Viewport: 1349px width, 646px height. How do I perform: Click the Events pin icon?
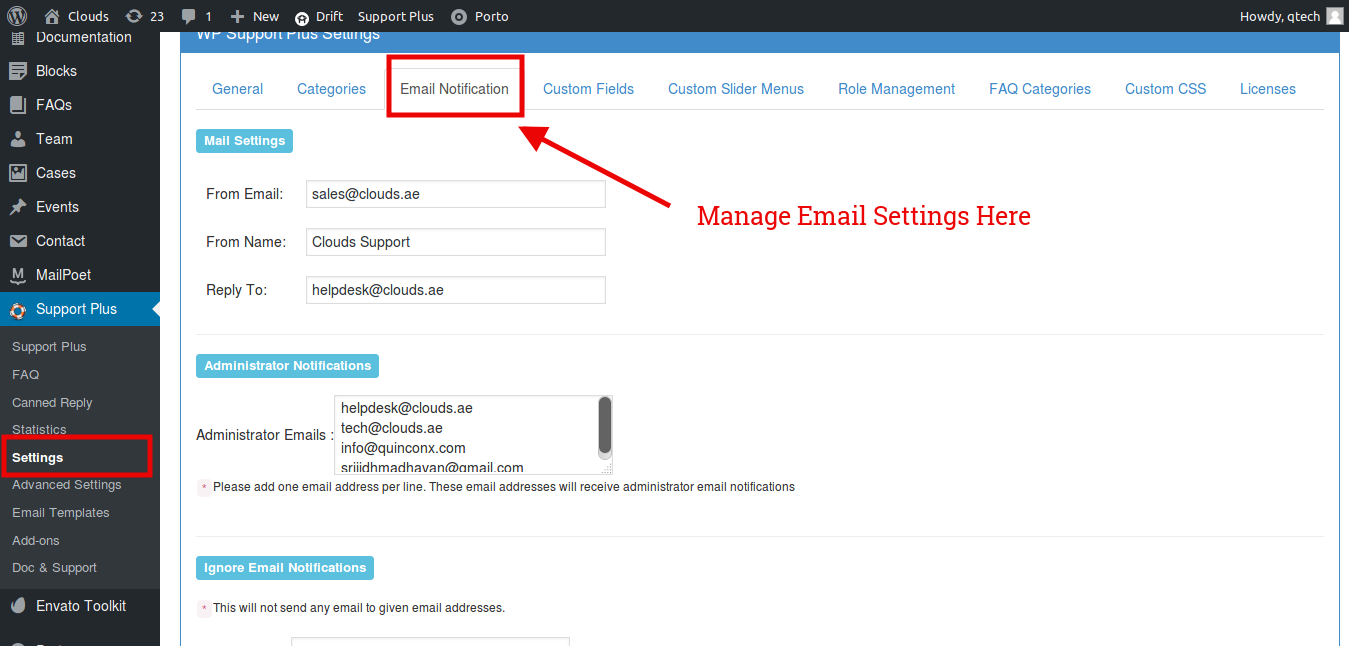18,207
